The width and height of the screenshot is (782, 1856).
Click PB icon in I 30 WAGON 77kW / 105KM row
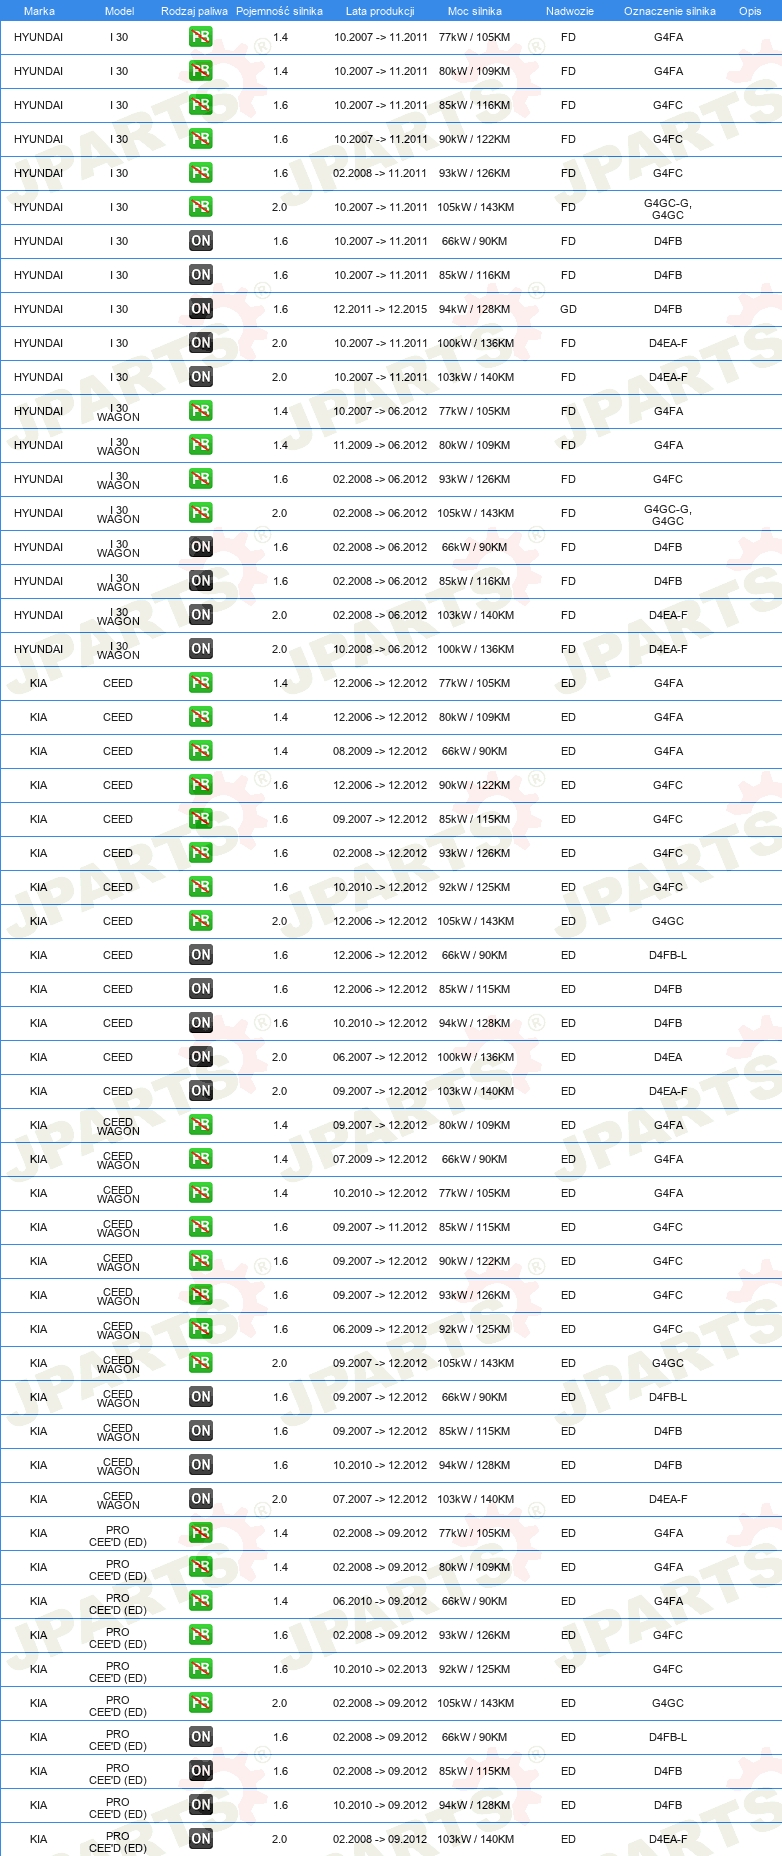[x=201, y=411]
